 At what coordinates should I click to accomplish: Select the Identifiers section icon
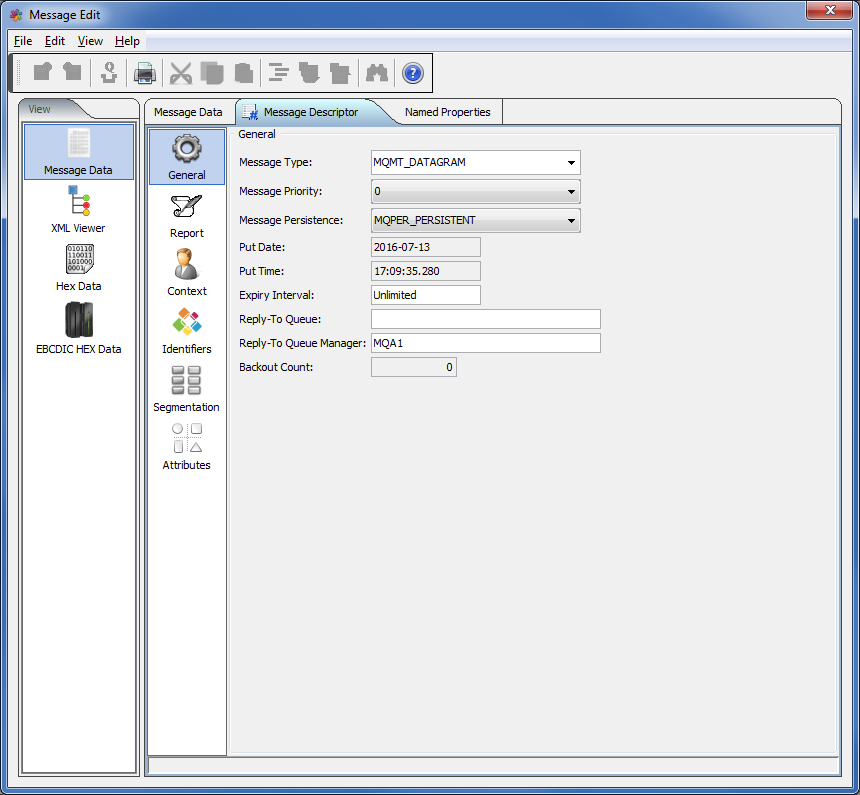pyautogui.click(x=186, y=332)
